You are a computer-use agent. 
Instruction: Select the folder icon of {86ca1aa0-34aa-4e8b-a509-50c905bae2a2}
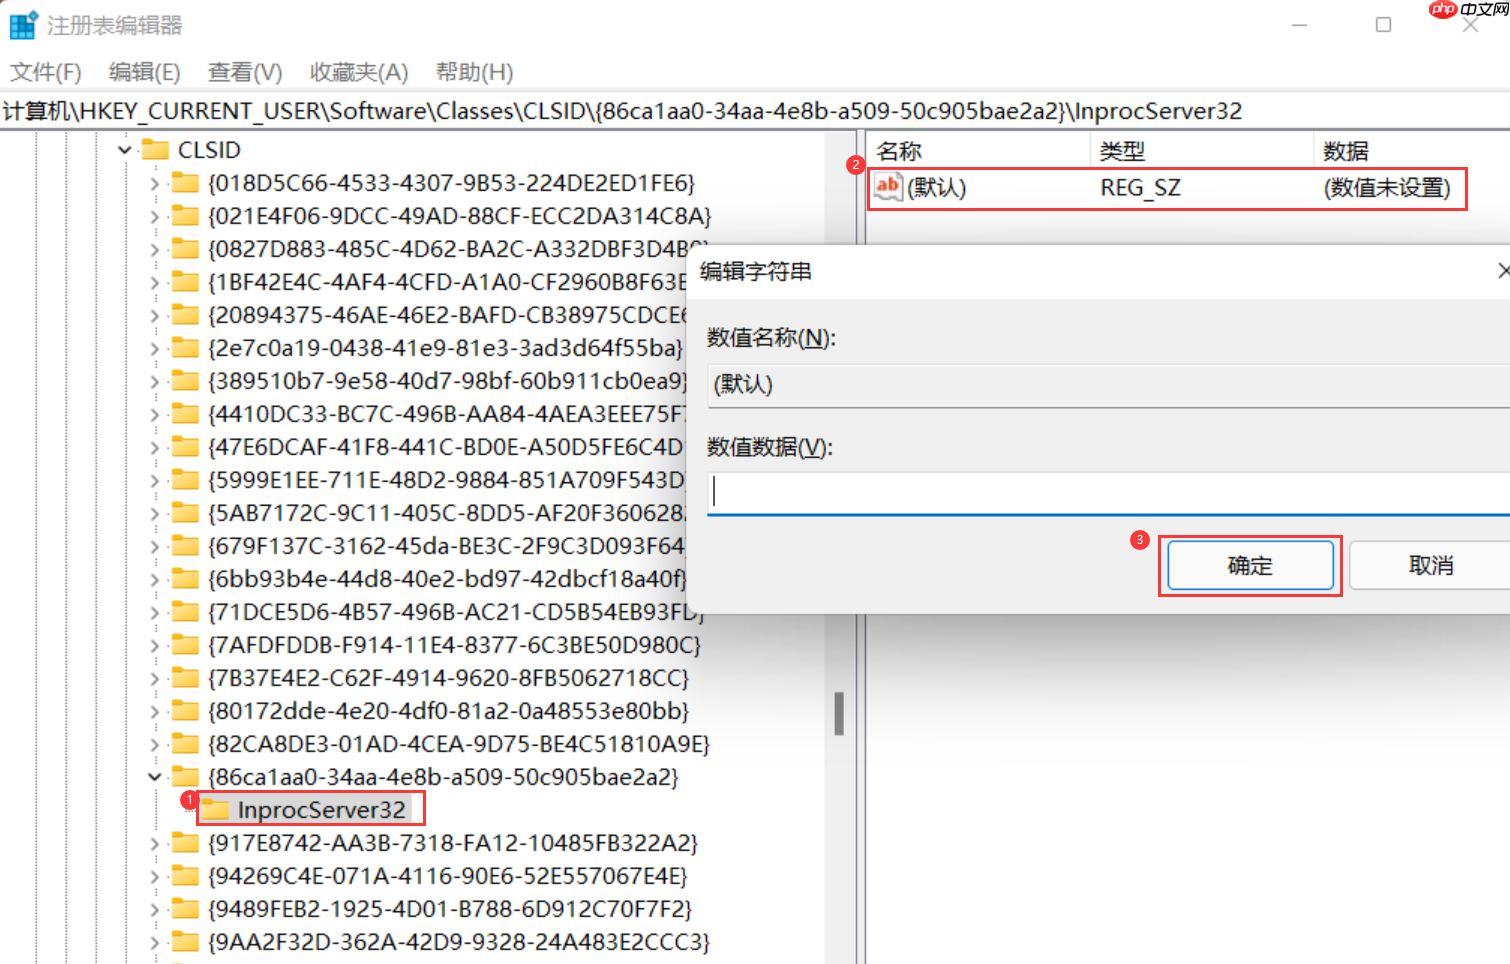[187, 776]
